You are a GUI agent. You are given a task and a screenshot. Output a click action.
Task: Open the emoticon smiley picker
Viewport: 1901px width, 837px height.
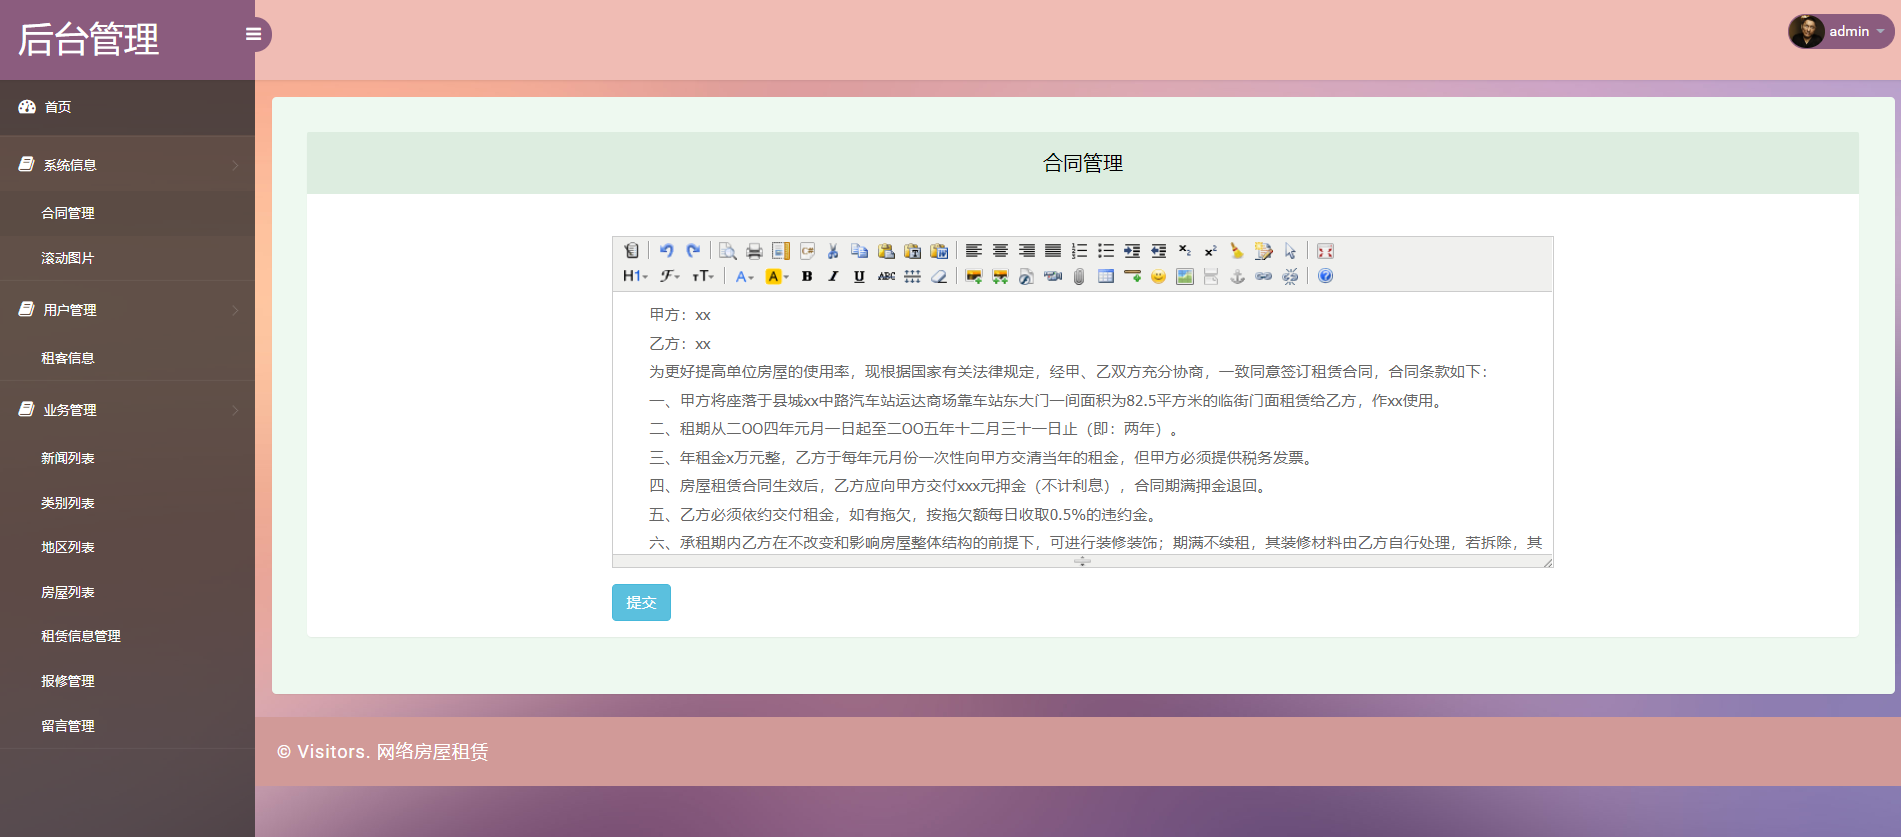click(x=1158, y=276)
